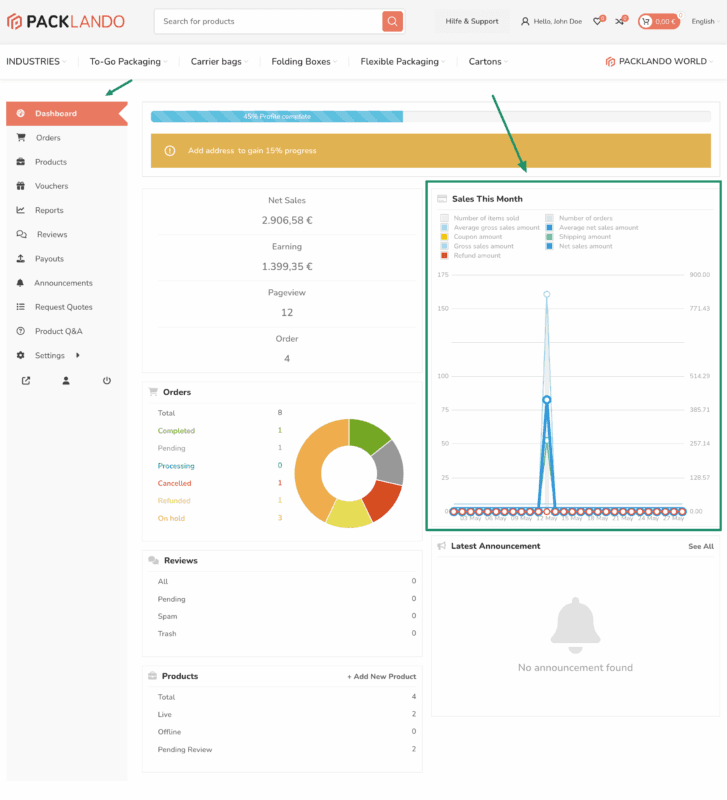Viewport: 727px width, 800px height.
Task: Click the Search for products field
Action: (x=268, y=21)
